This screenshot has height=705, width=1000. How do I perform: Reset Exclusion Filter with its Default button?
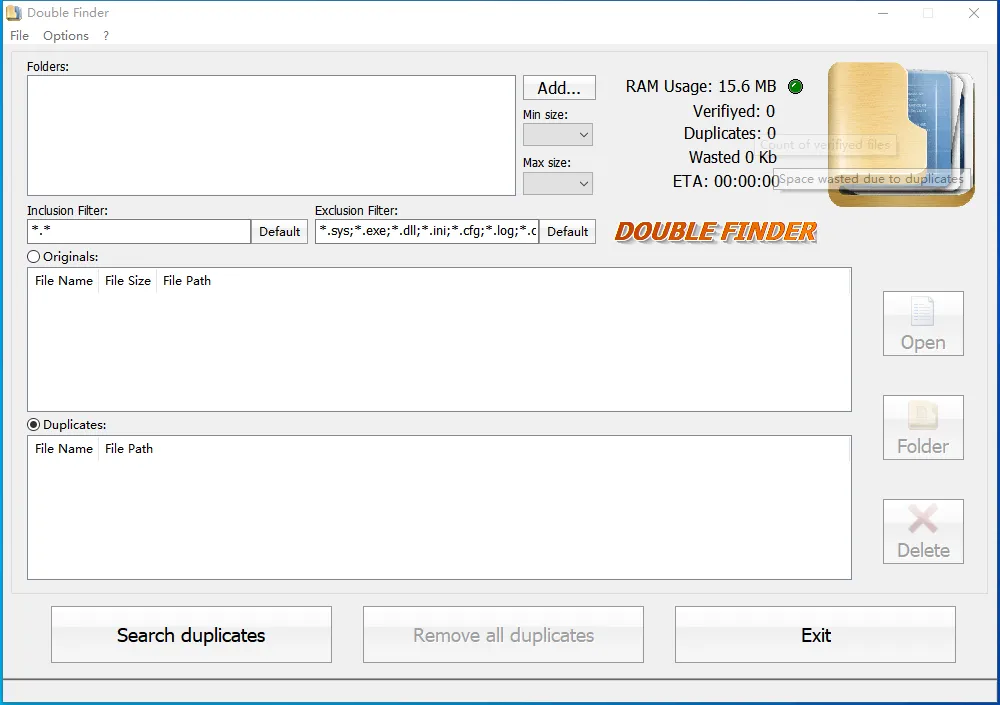tap(568, 232)
